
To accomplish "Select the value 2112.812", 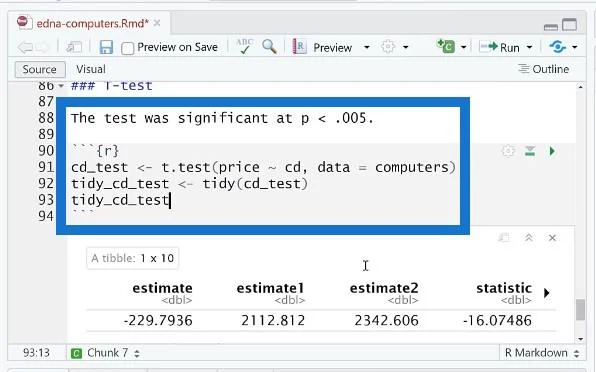I will point(273,321).
